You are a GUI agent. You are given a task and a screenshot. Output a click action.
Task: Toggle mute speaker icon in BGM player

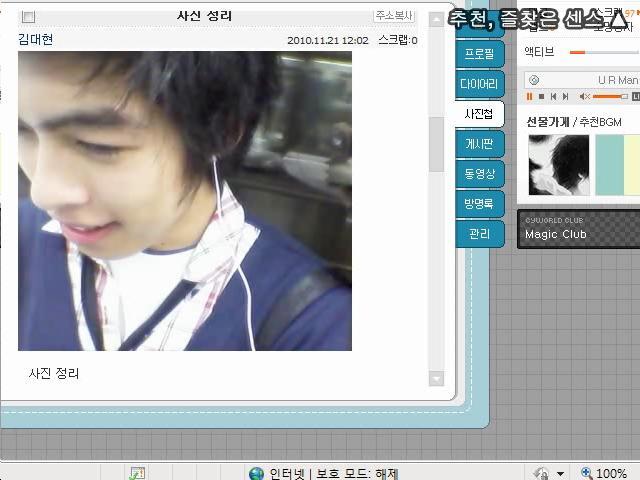point(584,97)
